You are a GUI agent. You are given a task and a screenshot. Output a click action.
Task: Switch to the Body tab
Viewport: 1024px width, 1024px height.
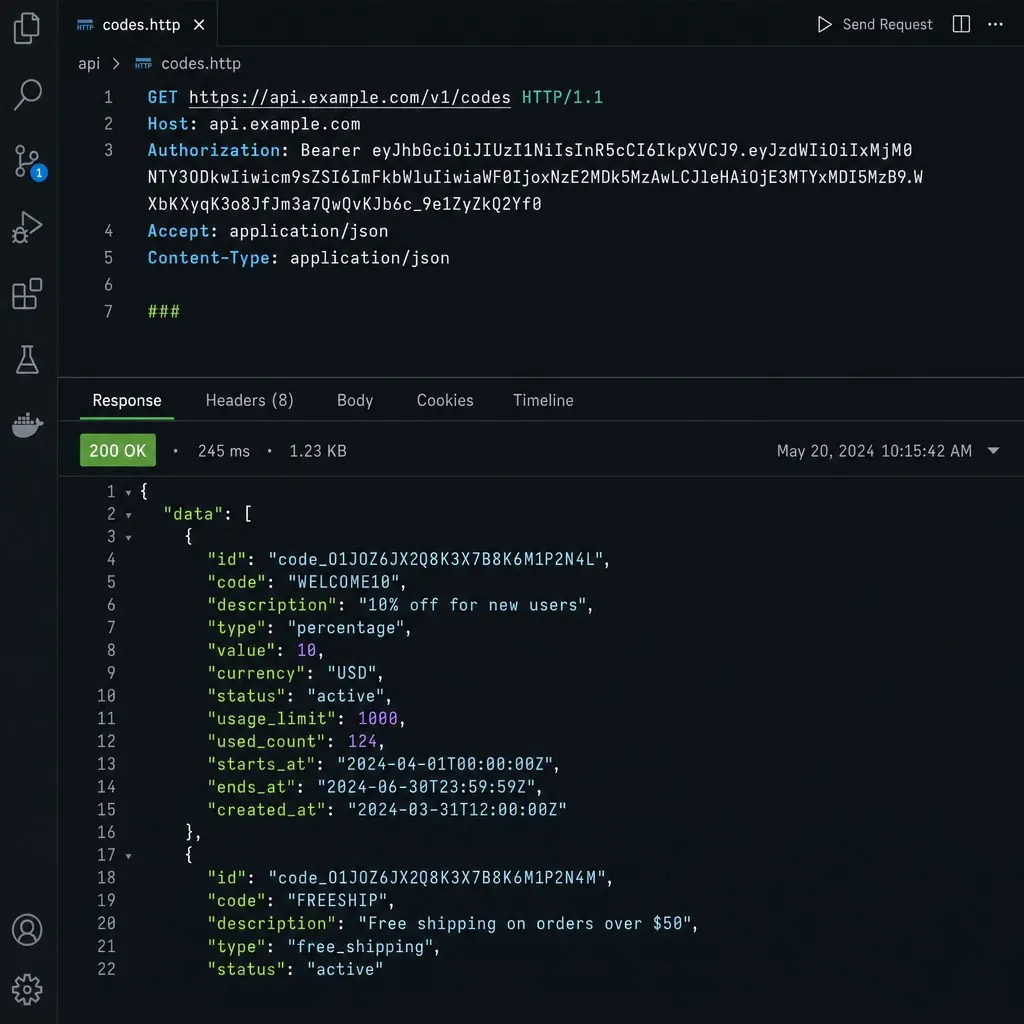[355, 400]
